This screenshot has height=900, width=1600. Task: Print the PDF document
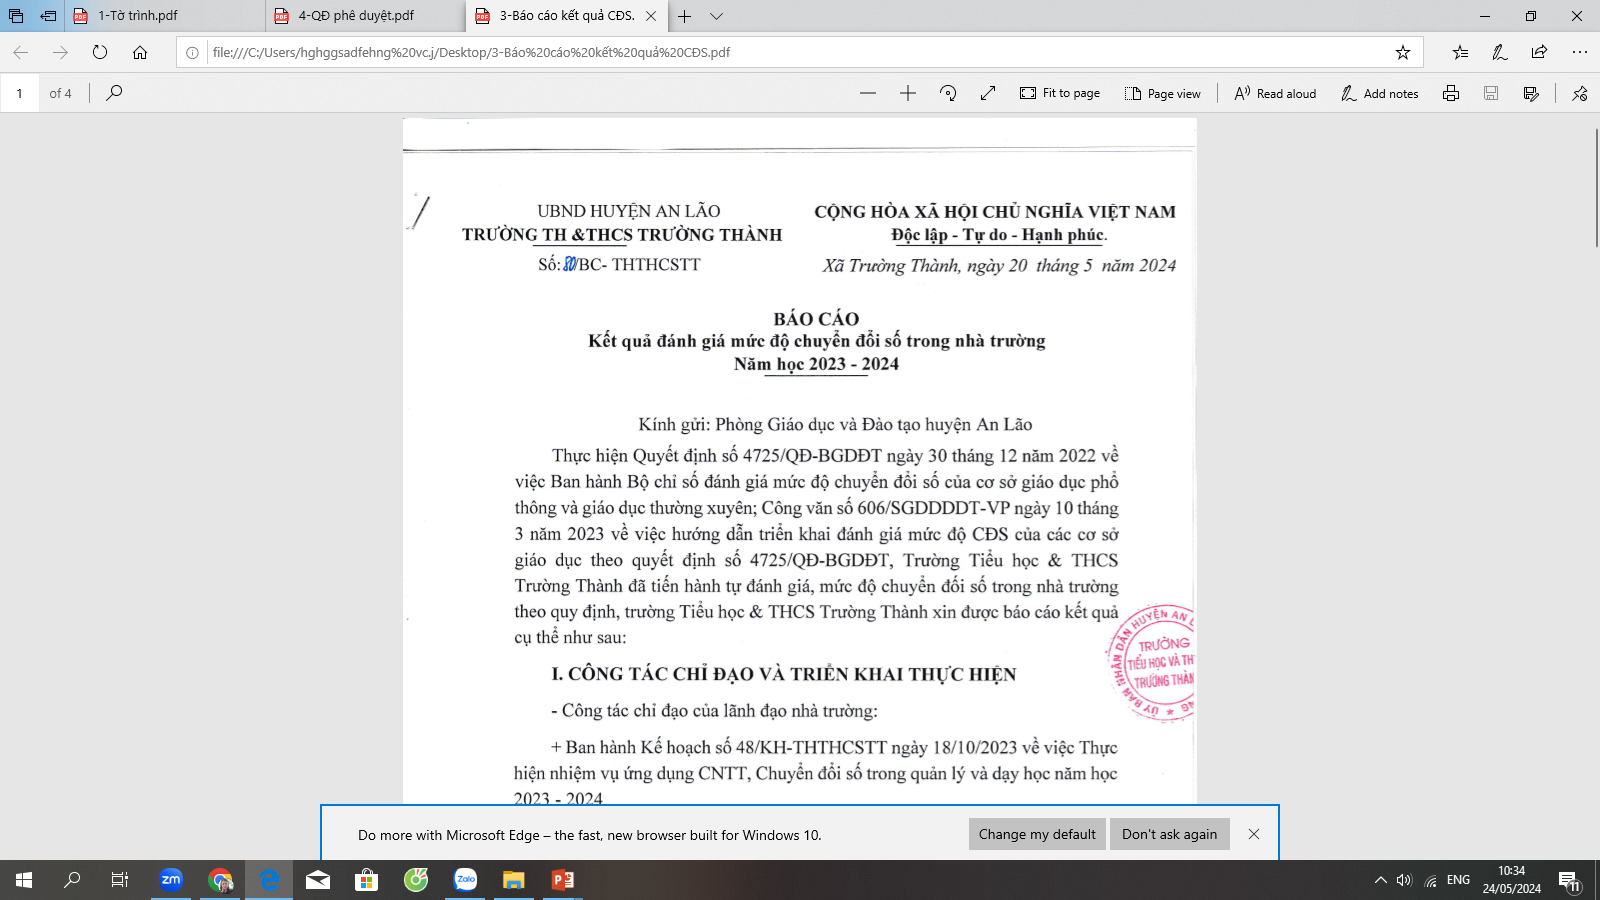1451,93
